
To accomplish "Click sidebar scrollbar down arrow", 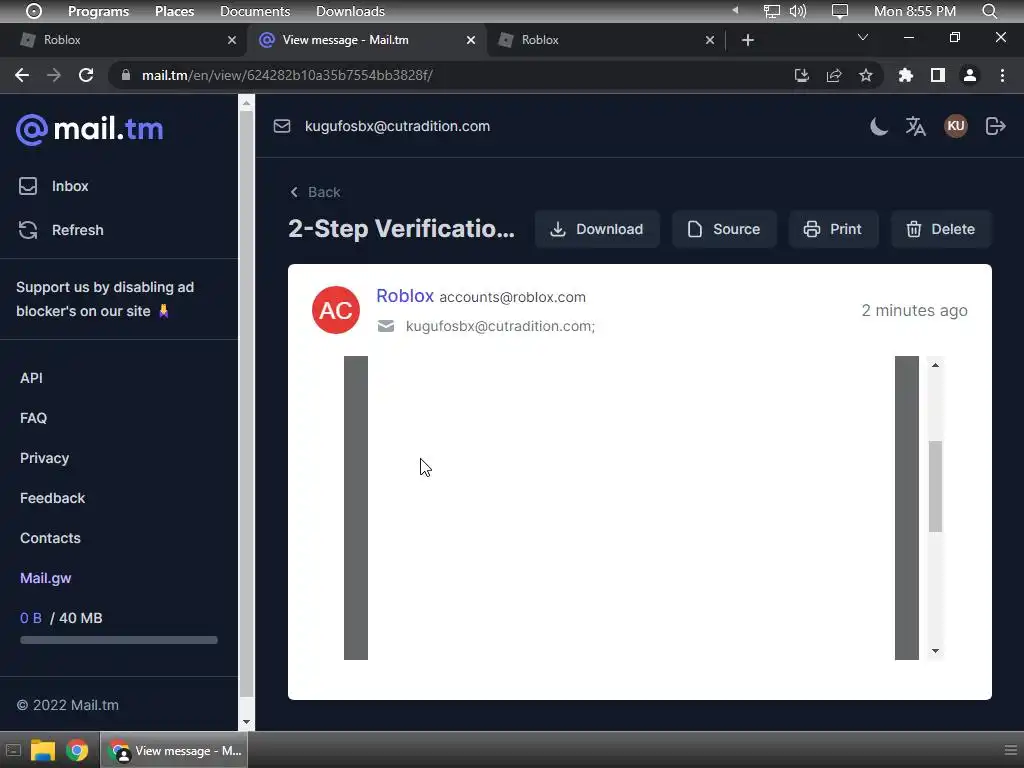I will coord(246,722).
